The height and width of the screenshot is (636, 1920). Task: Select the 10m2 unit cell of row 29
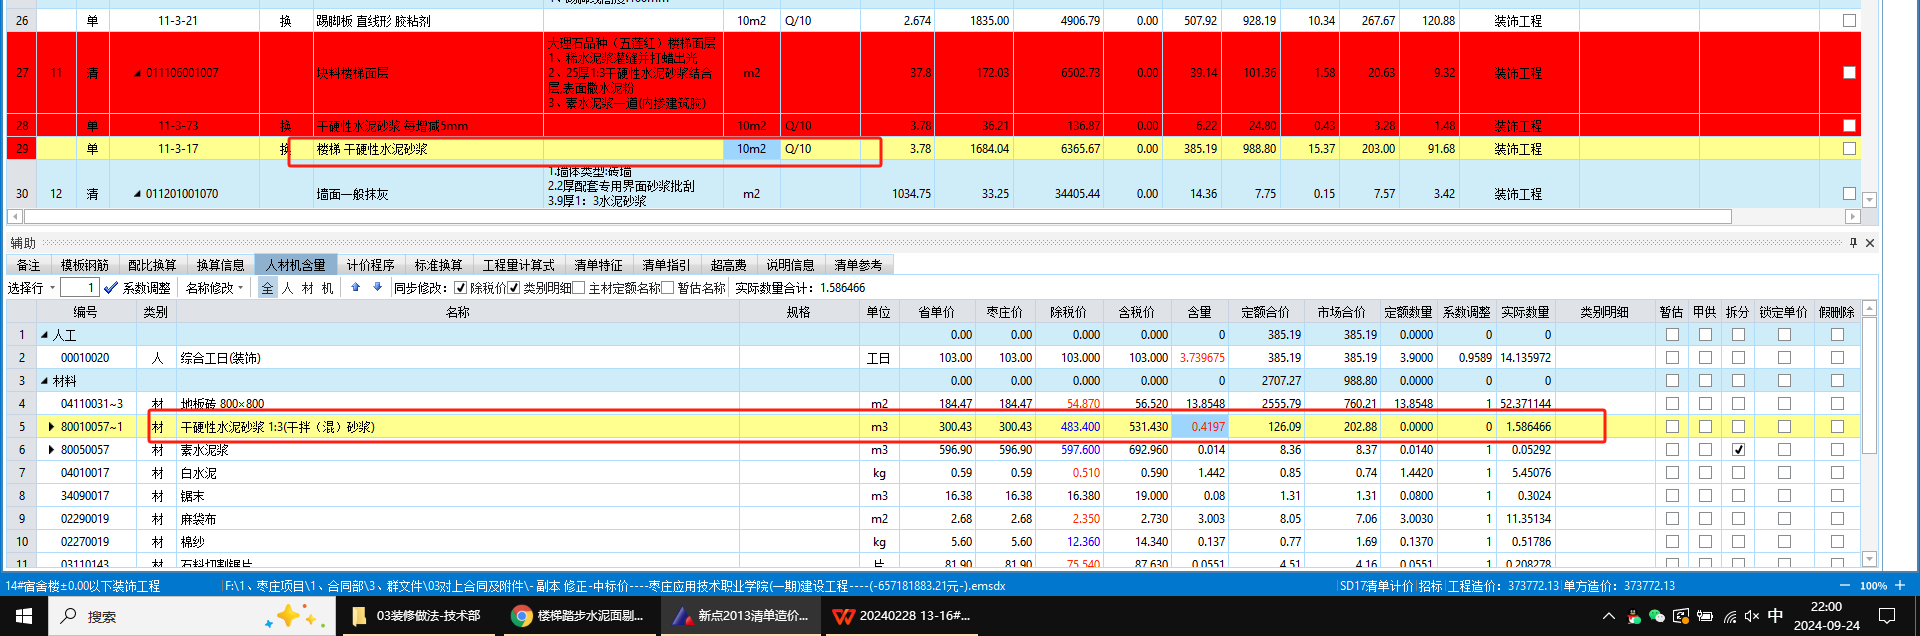point(752,149)
